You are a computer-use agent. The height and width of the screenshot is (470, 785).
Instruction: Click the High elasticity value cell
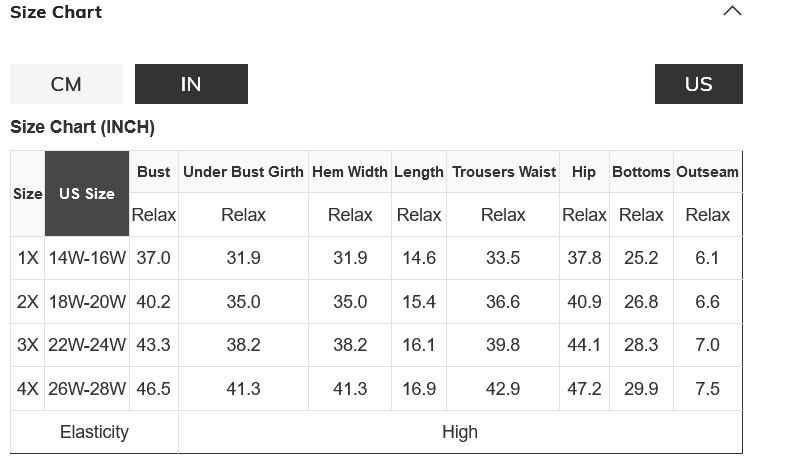point(460,432)
